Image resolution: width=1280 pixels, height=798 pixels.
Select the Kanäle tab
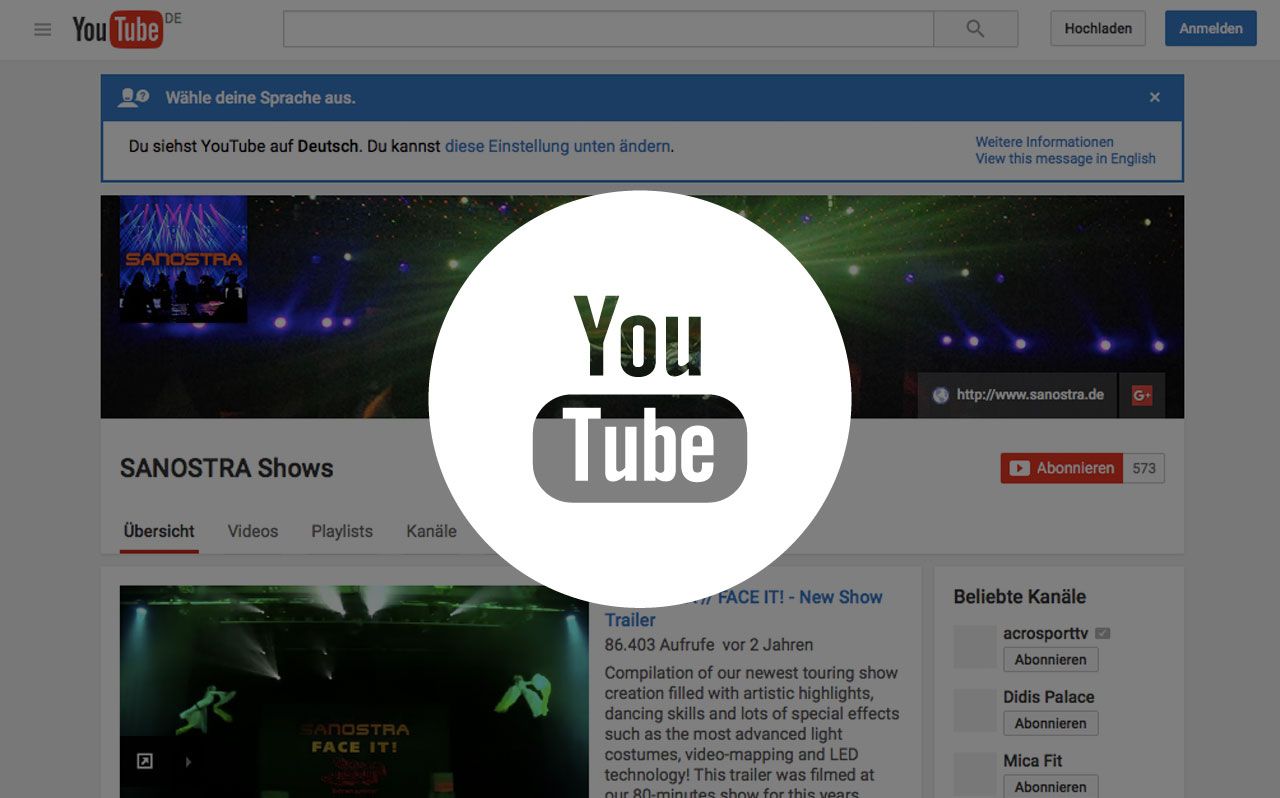(431, 531)
